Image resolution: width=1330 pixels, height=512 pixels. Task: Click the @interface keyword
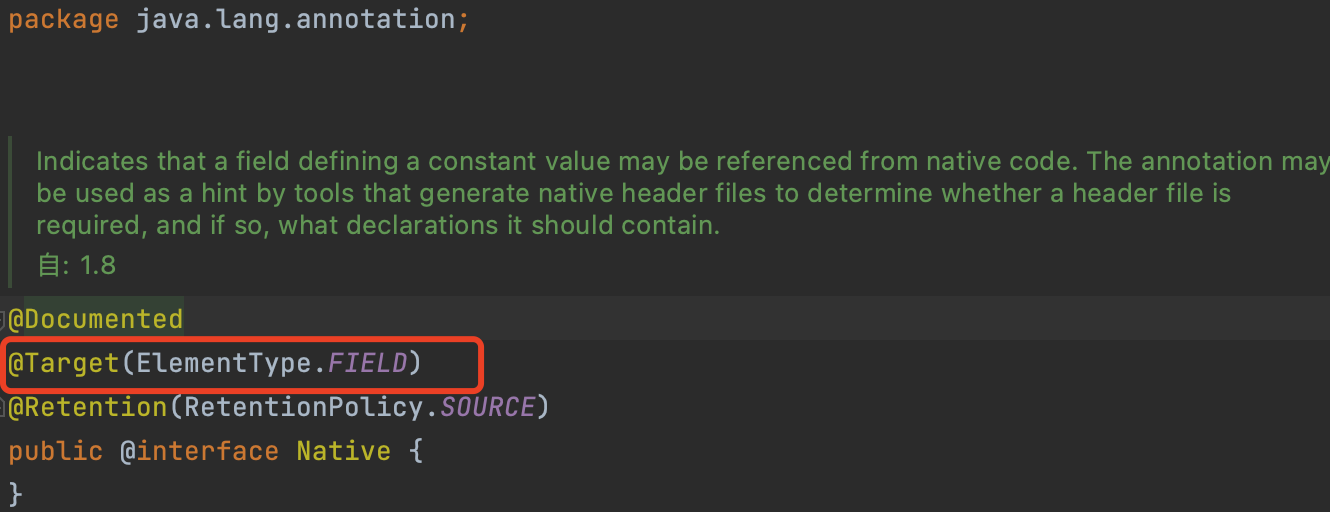[x=200, y=451]
